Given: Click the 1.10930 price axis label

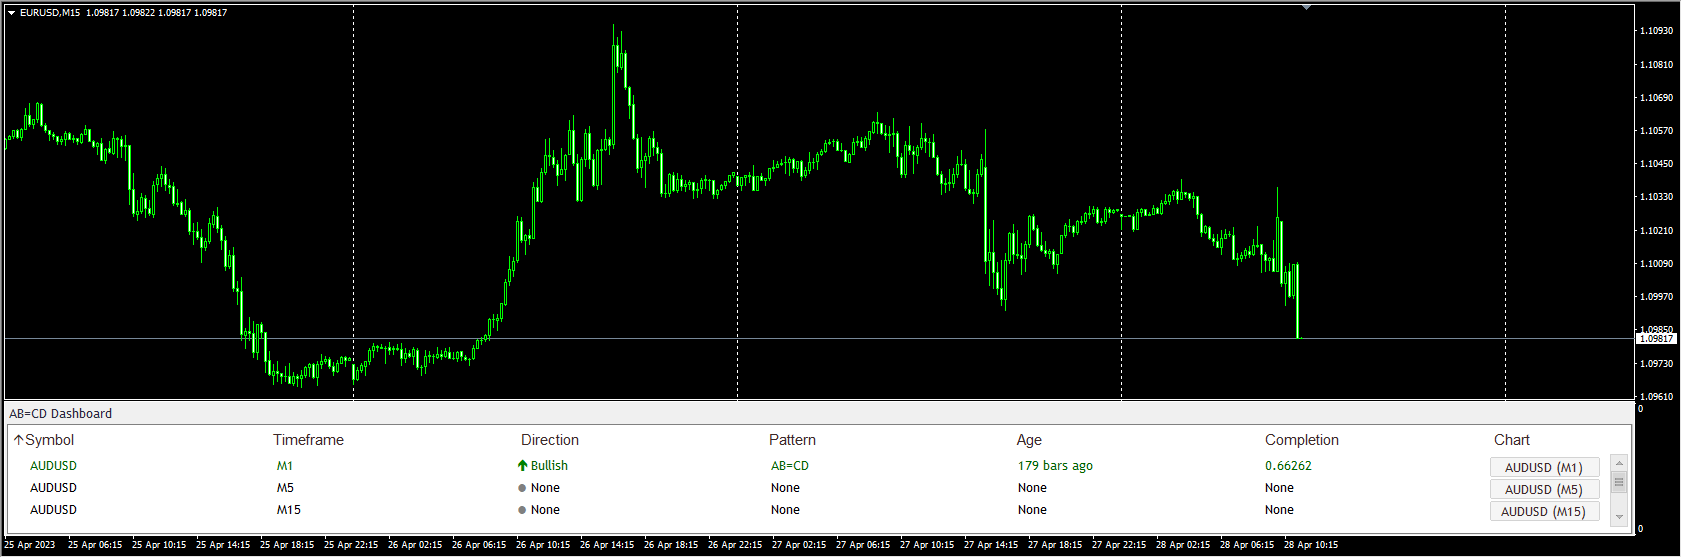Looking at the screenshot, I should pyautogui.click(x=1656, y=31).
